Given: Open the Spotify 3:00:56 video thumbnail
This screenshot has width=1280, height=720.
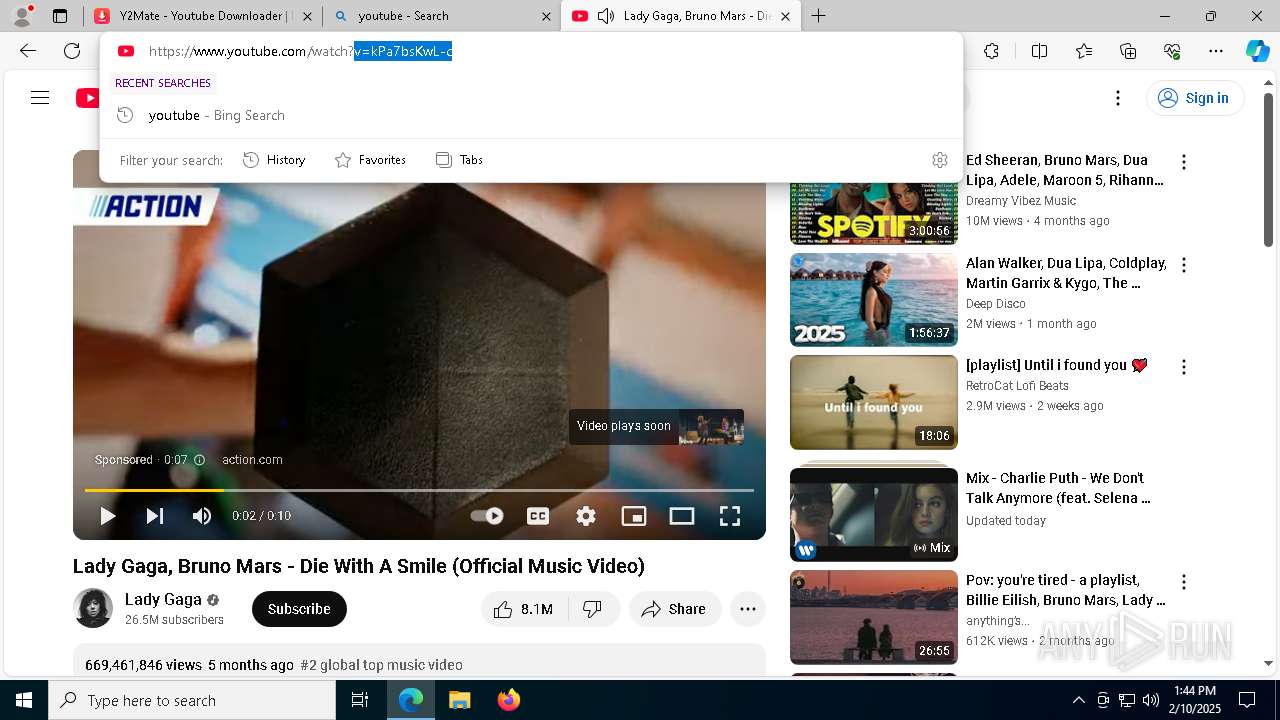Looking at the screenshot, I should 874,213.
